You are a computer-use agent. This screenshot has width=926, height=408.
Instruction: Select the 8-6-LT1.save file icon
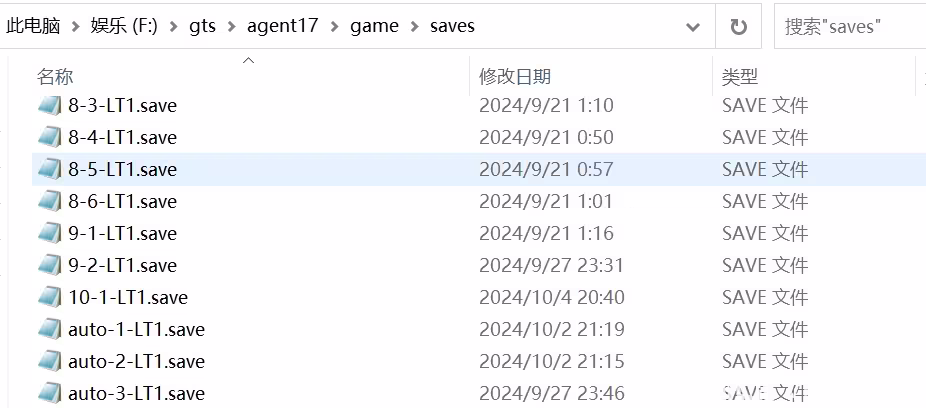(x=50, y=201)
